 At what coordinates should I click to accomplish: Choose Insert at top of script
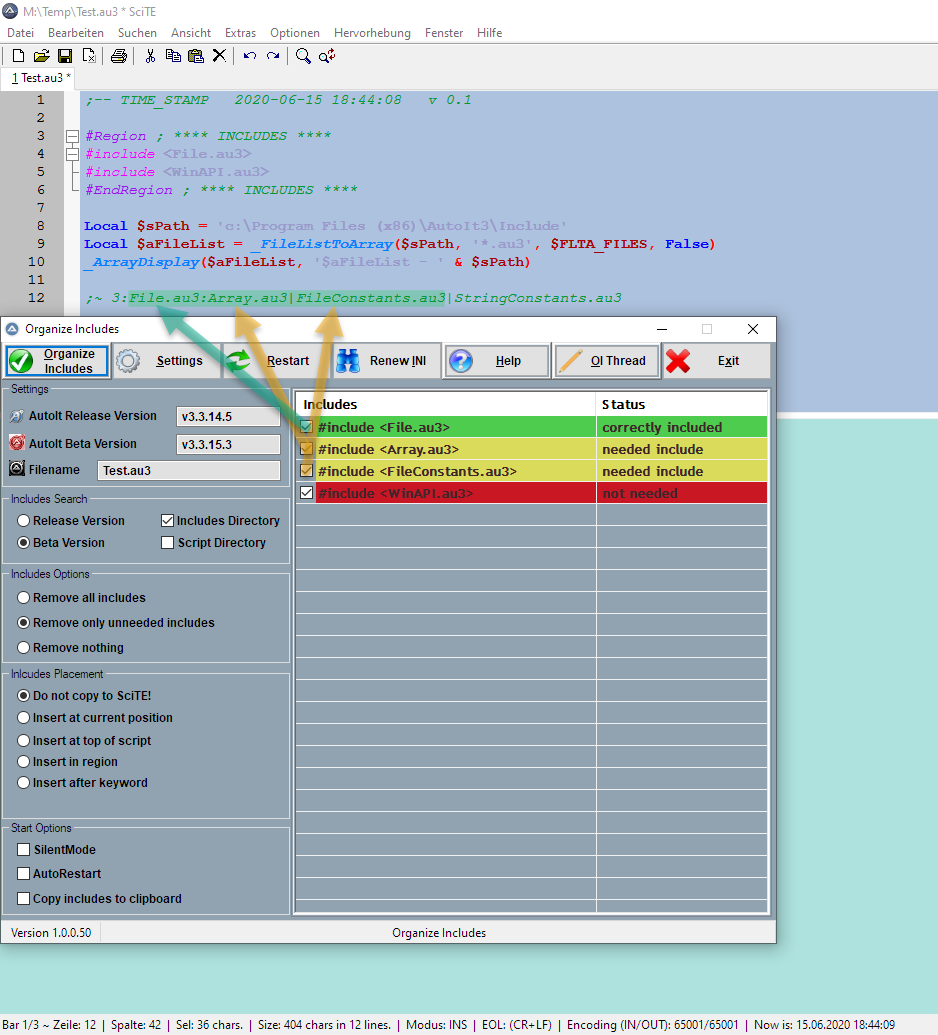pyautogui.click(x=24, y=741)
